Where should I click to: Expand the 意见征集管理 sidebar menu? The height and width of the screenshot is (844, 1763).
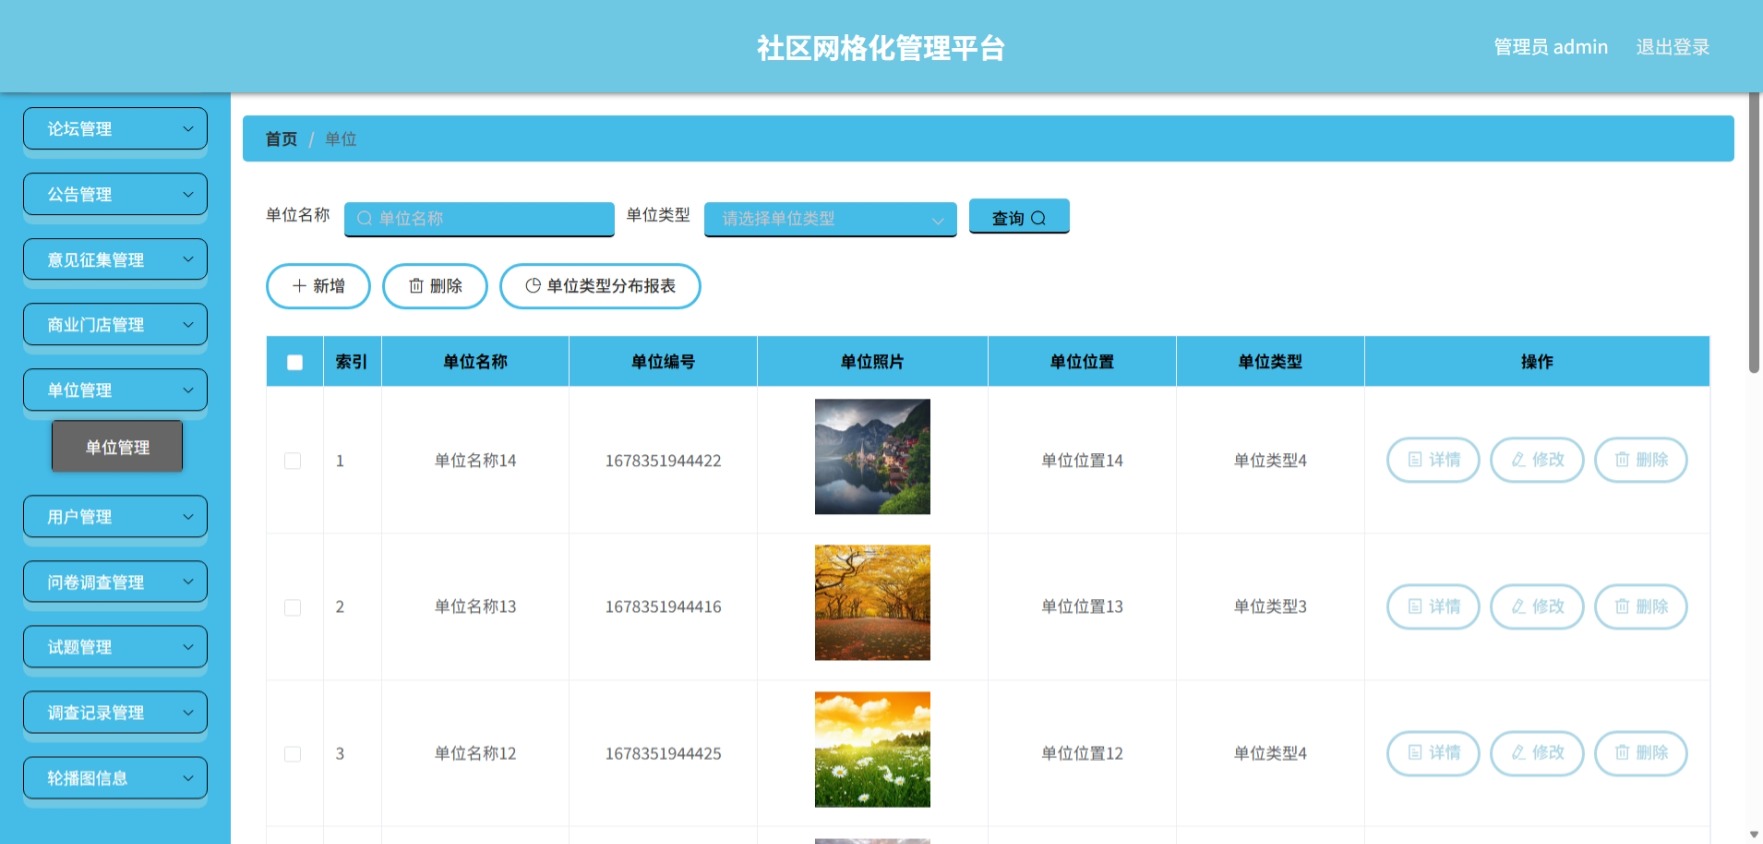pos(115,260)
